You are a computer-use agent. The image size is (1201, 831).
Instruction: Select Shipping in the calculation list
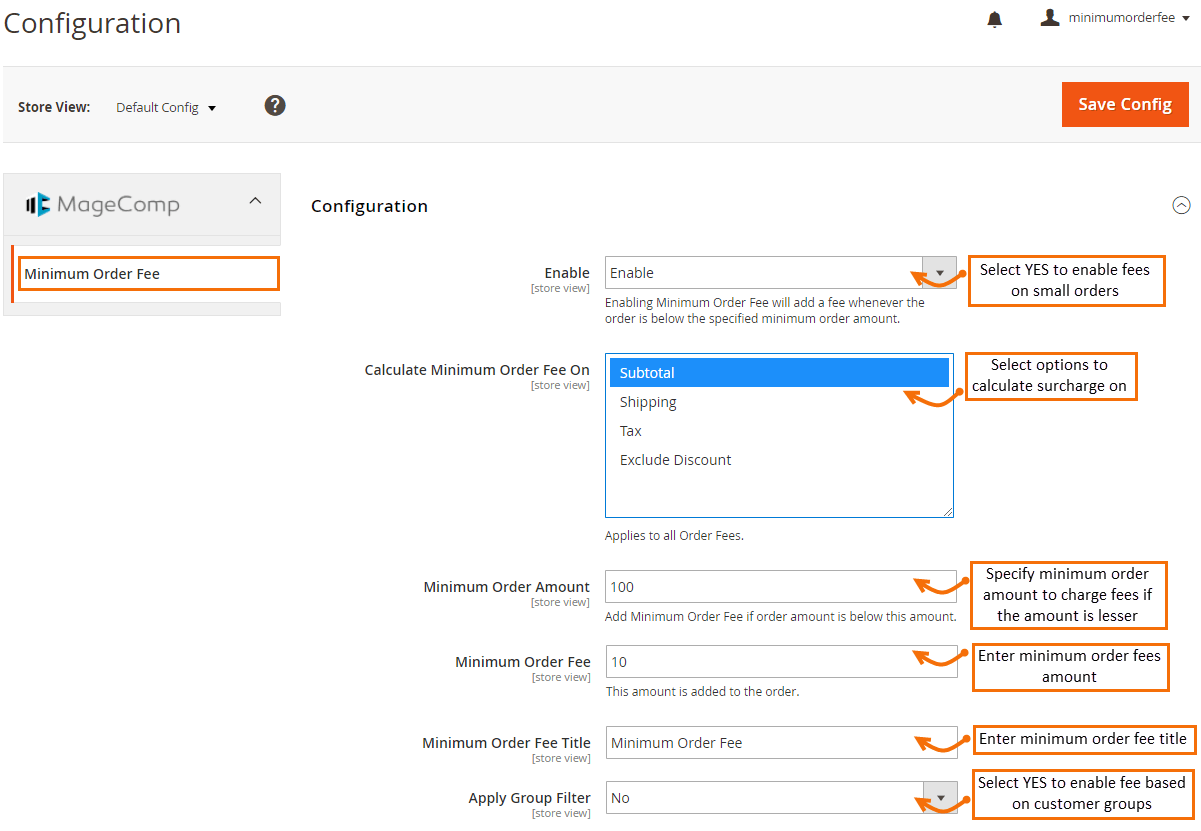pyautogui.click(x=648, y=402)
